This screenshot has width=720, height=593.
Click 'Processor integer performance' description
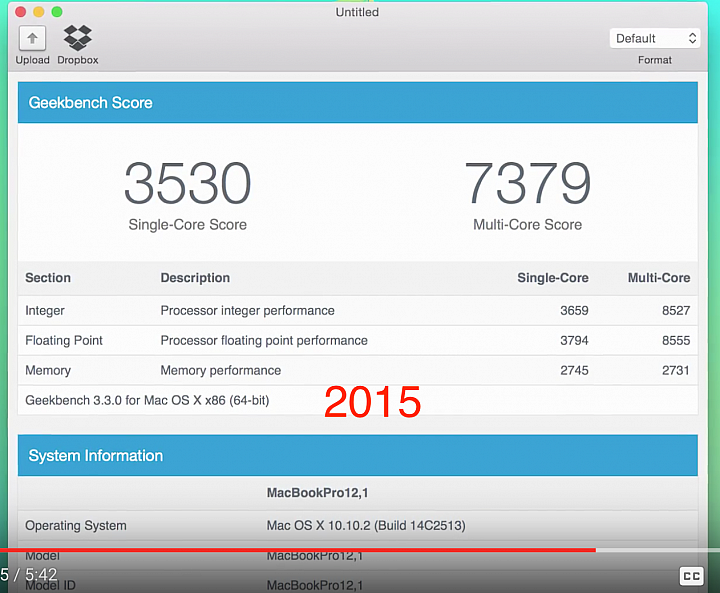(x=248, y=311)
